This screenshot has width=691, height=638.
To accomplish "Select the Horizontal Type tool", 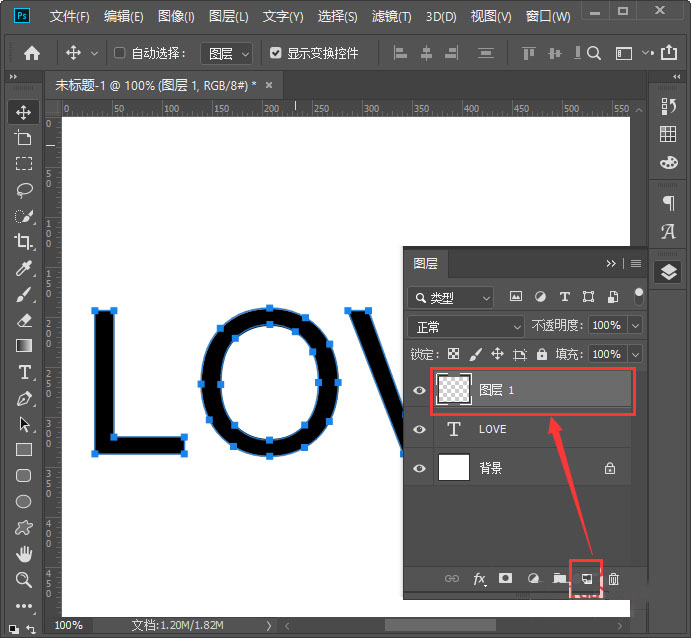I will [x=24, y=372].
